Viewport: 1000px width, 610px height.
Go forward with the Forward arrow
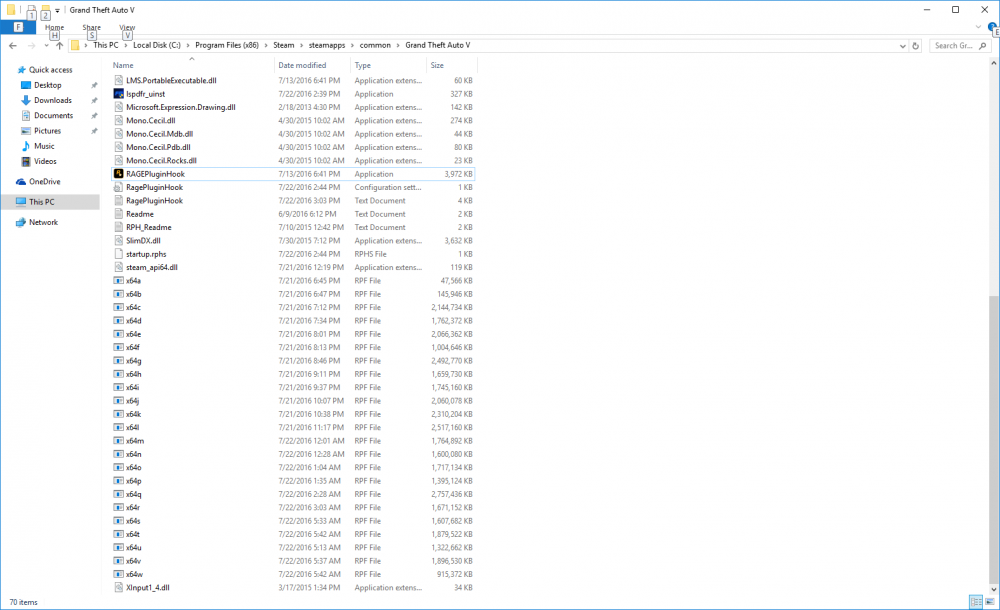pyautogui.click(x=31, y=45)
